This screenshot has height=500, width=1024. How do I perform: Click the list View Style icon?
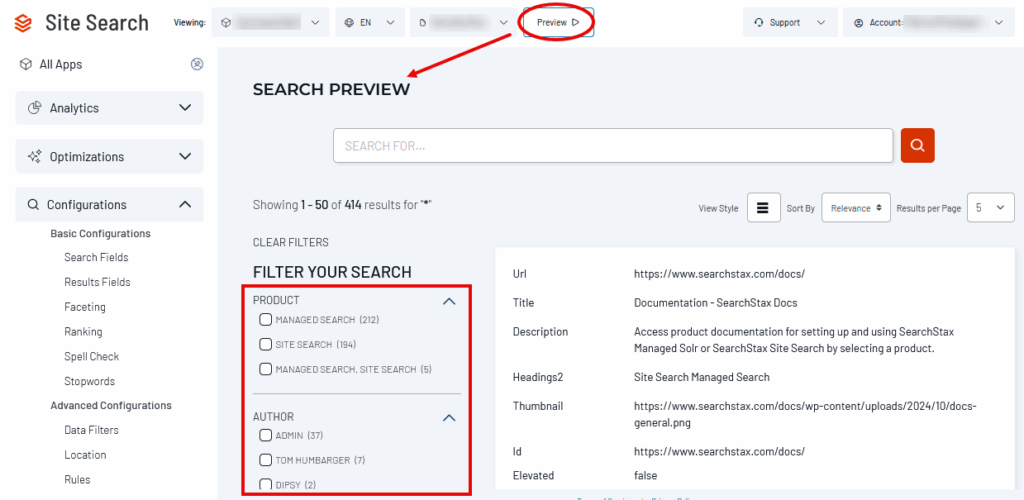[x=763, y=208]
